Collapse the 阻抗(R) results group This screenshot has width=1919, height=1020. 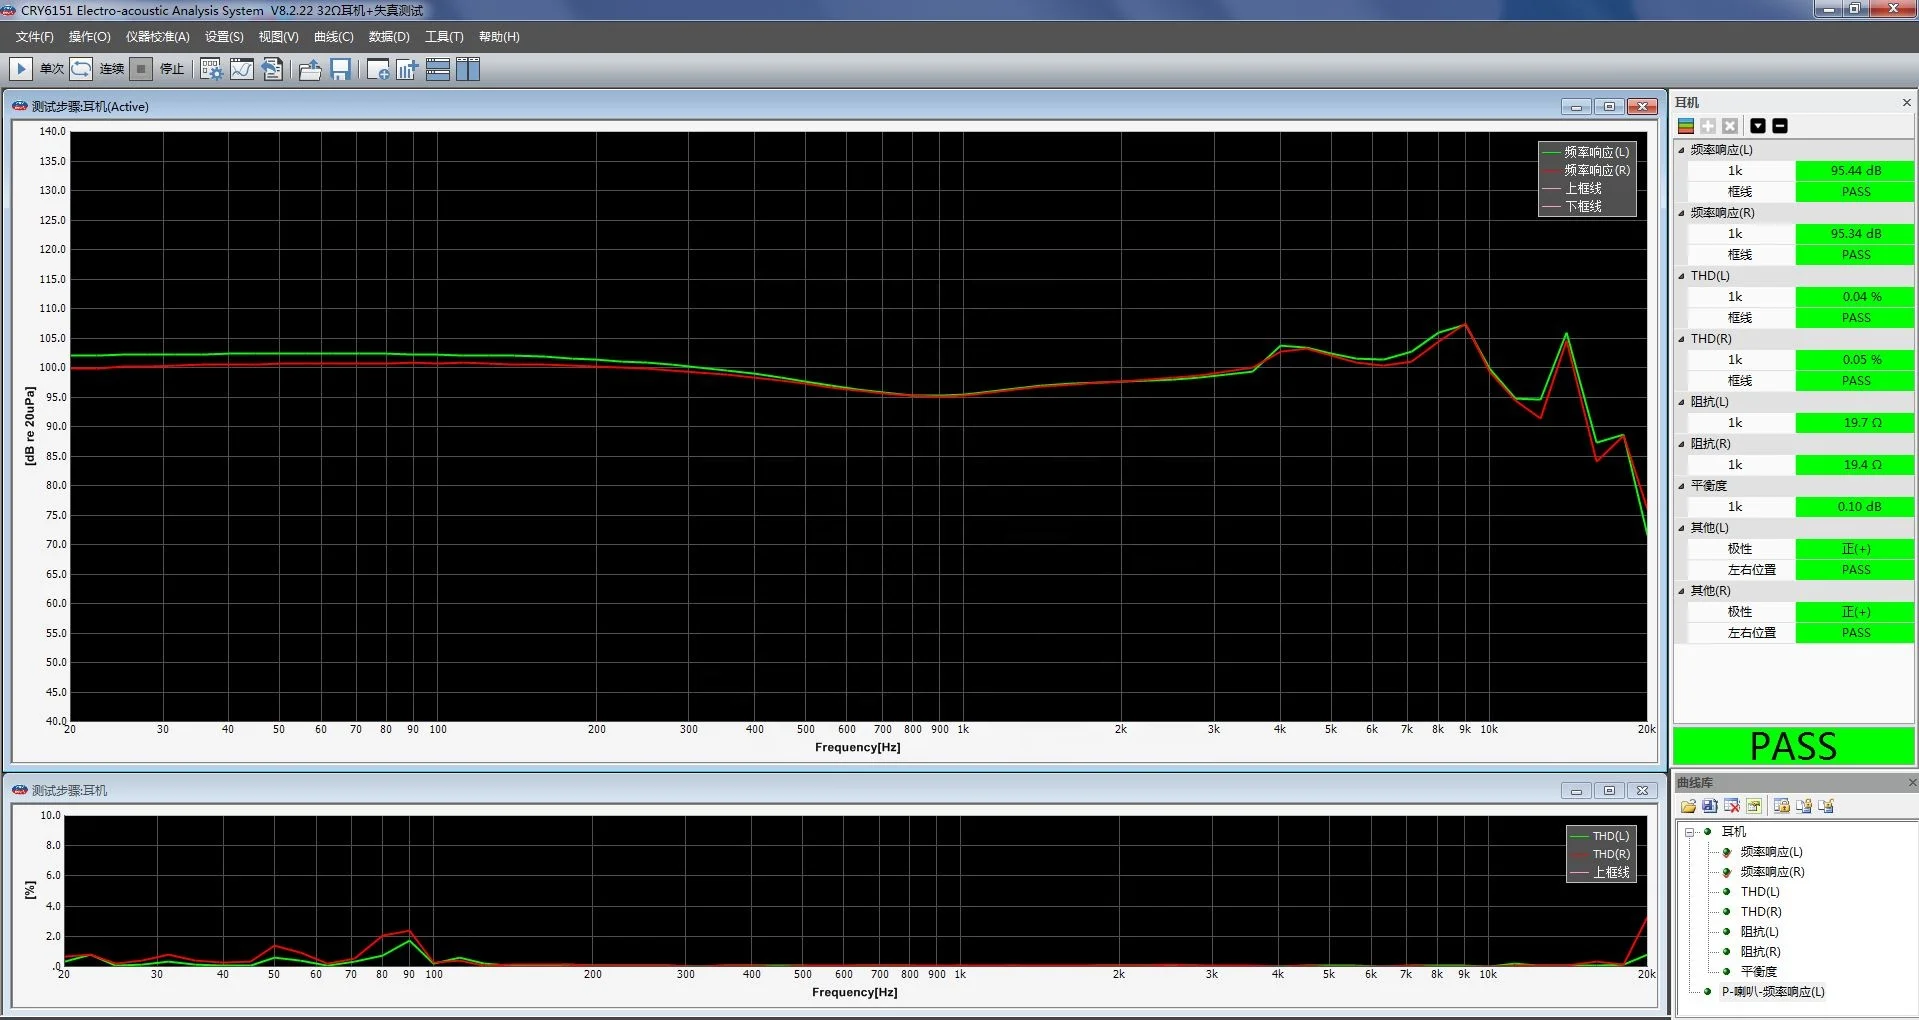tap(1681, 444)
